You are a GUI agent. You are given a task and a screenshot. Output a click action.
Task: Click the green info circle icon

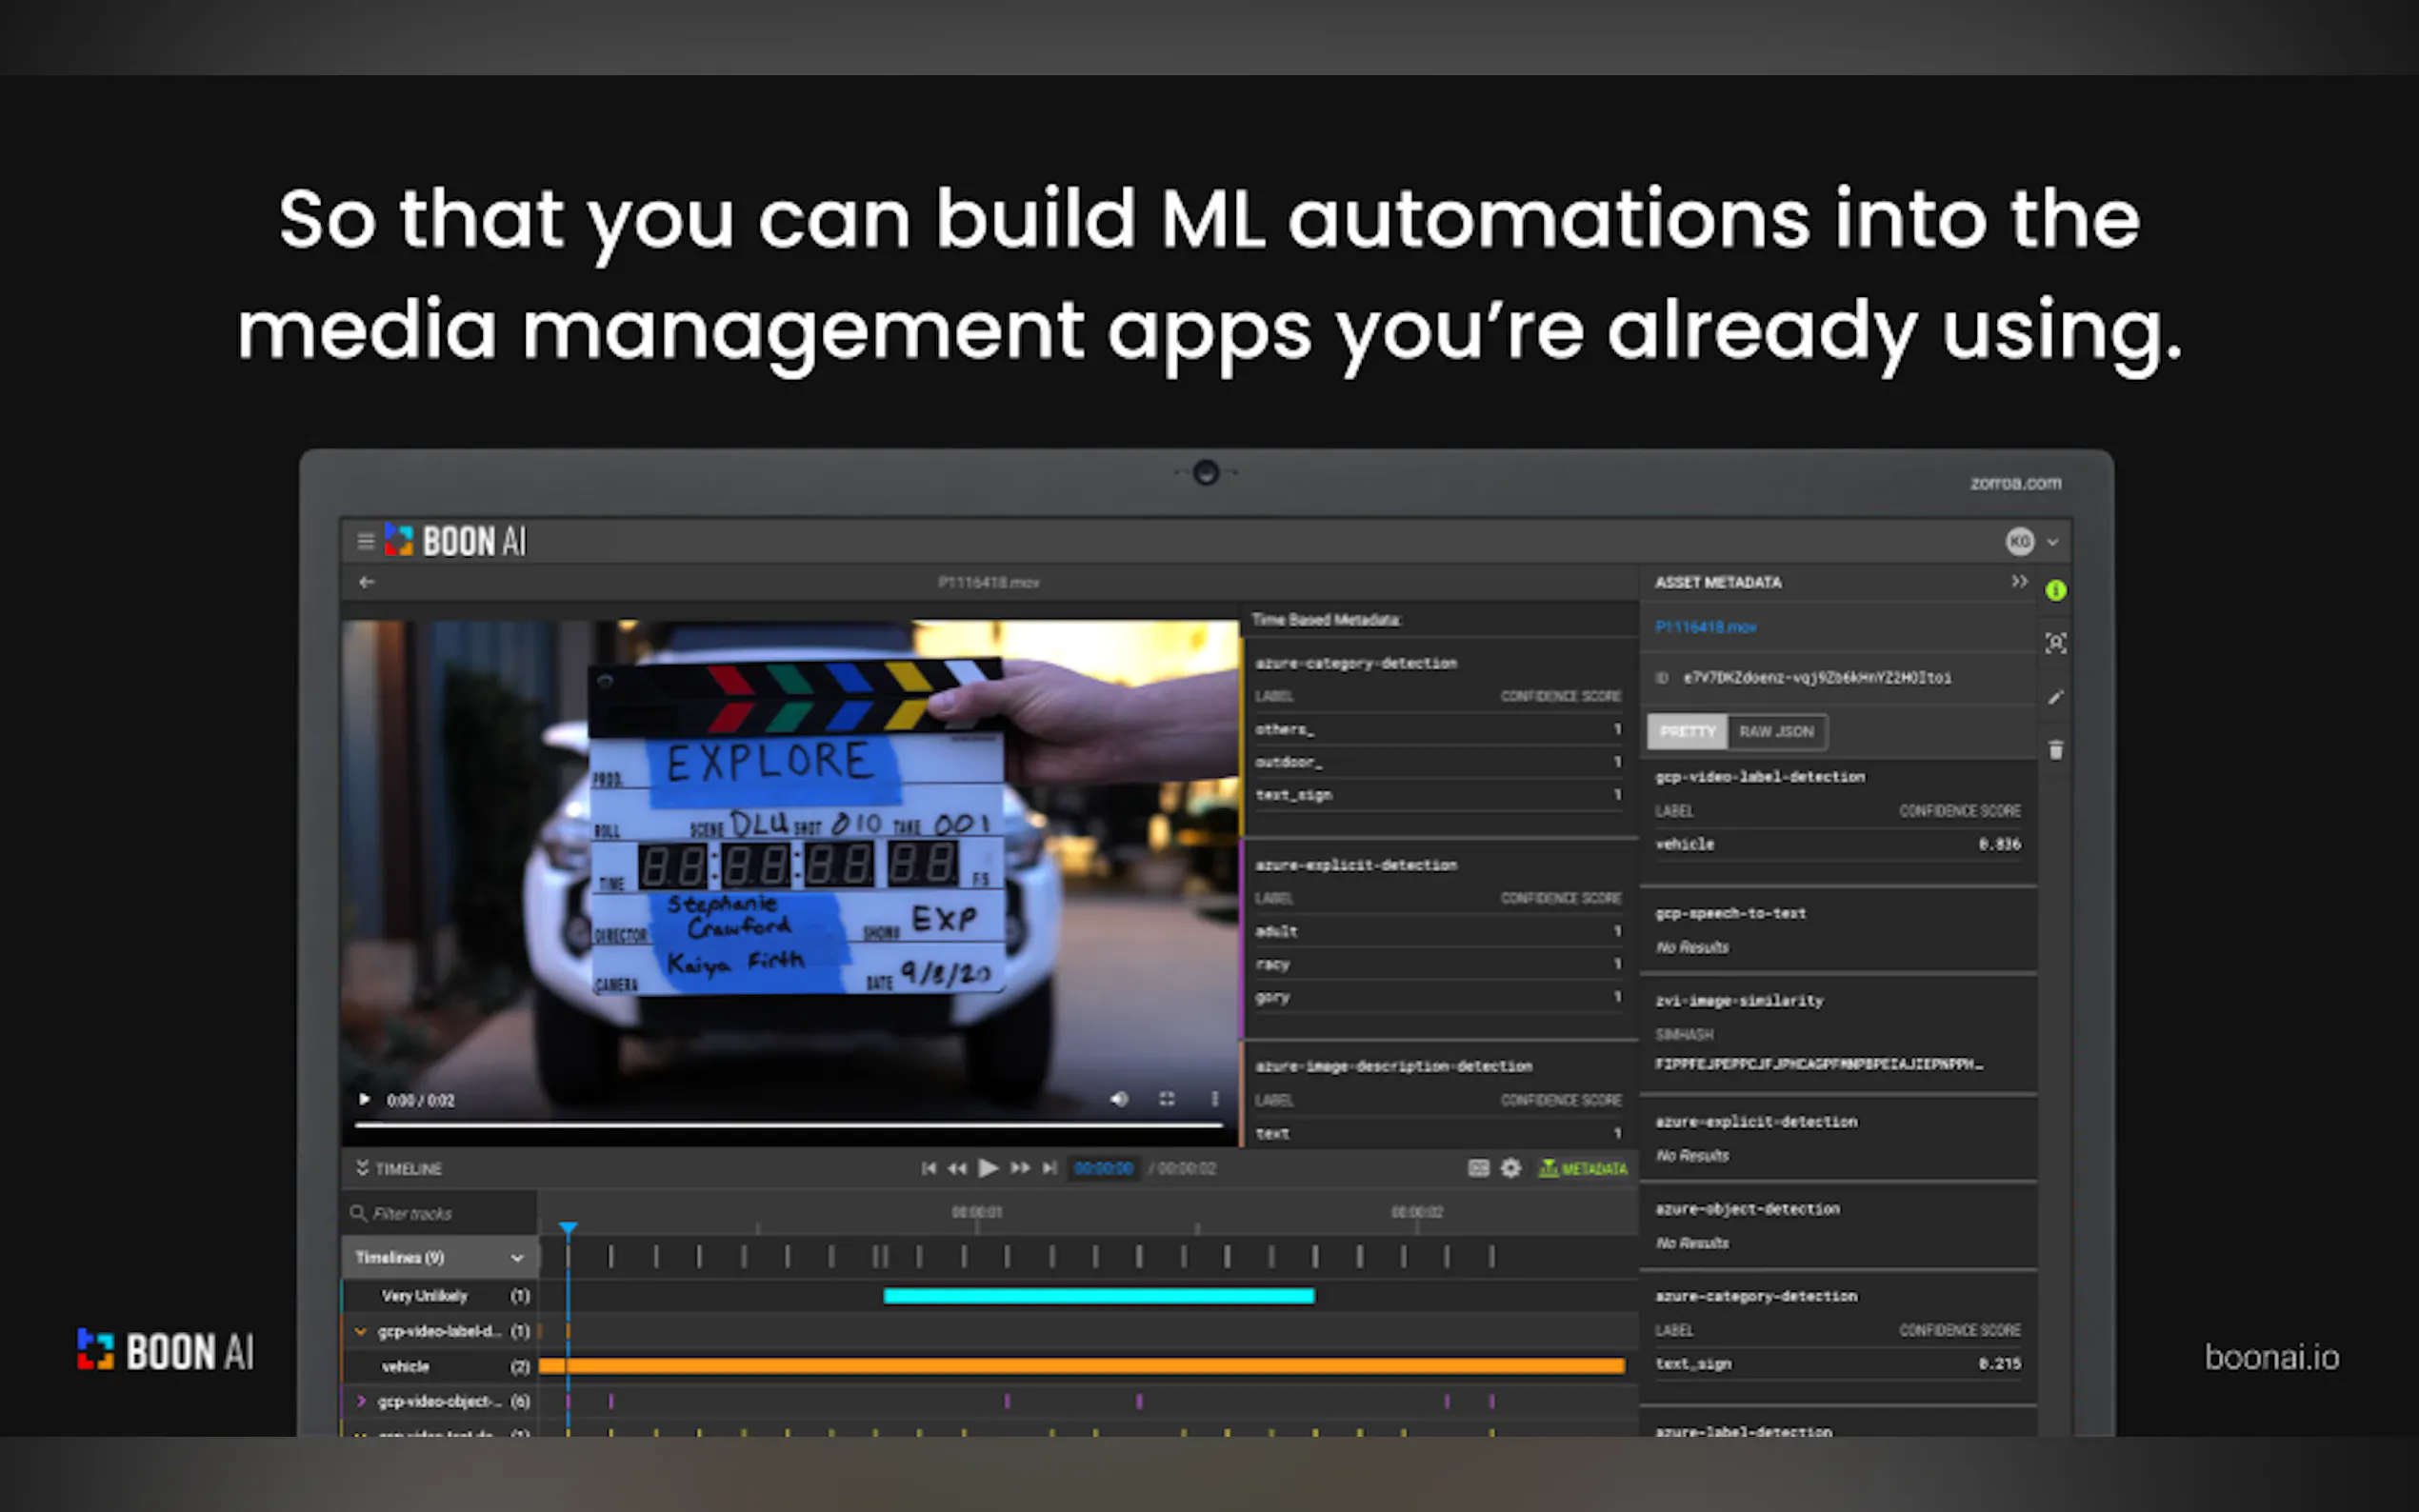pyautogui.click(x=2055, y=591)
